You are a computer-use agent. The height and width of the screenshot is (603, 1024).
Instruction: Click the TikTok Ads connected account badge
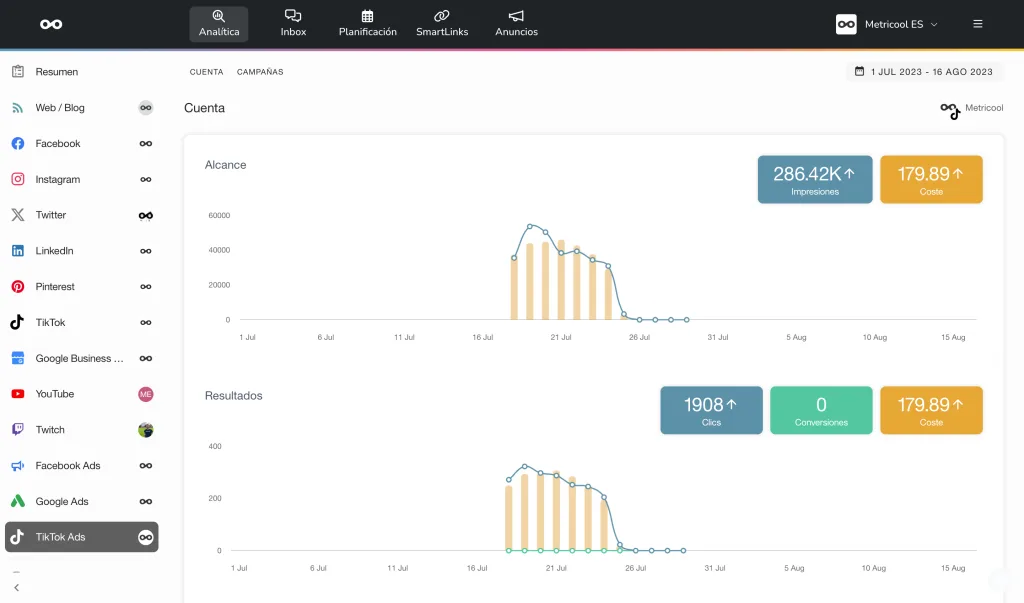point(146,537)
